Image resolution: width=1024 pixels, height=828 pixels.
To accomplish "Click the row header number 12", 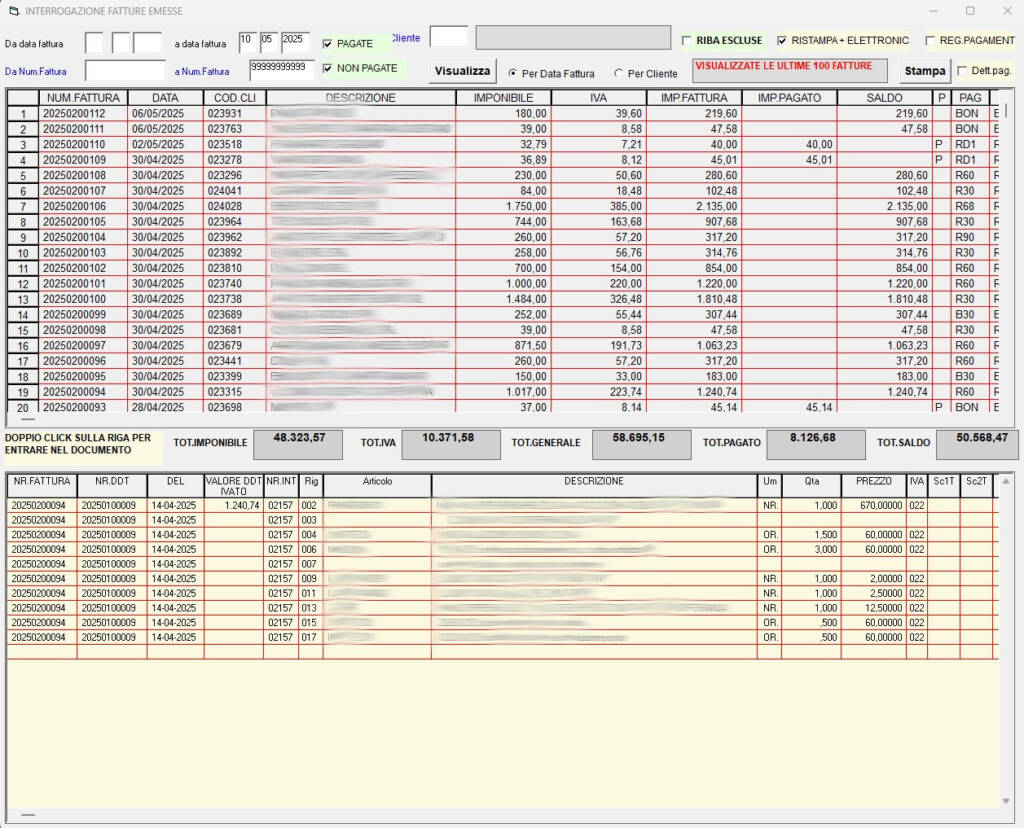I will pyautogui.click(x=23, y=284).
